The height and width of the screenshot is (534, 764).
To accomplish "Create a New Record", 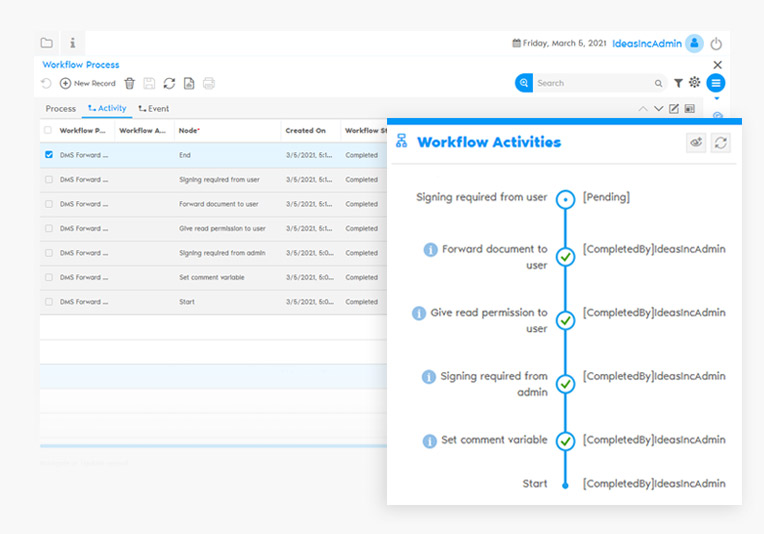I will (88, 83).
